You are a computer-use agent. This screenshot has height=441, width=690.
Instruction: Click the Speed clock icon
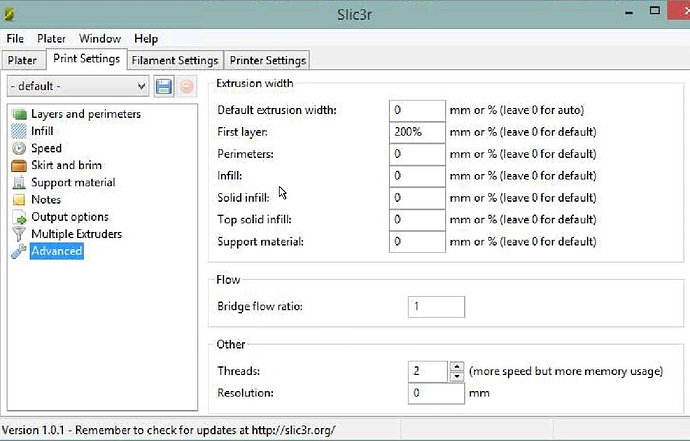(x=19, y=148)
